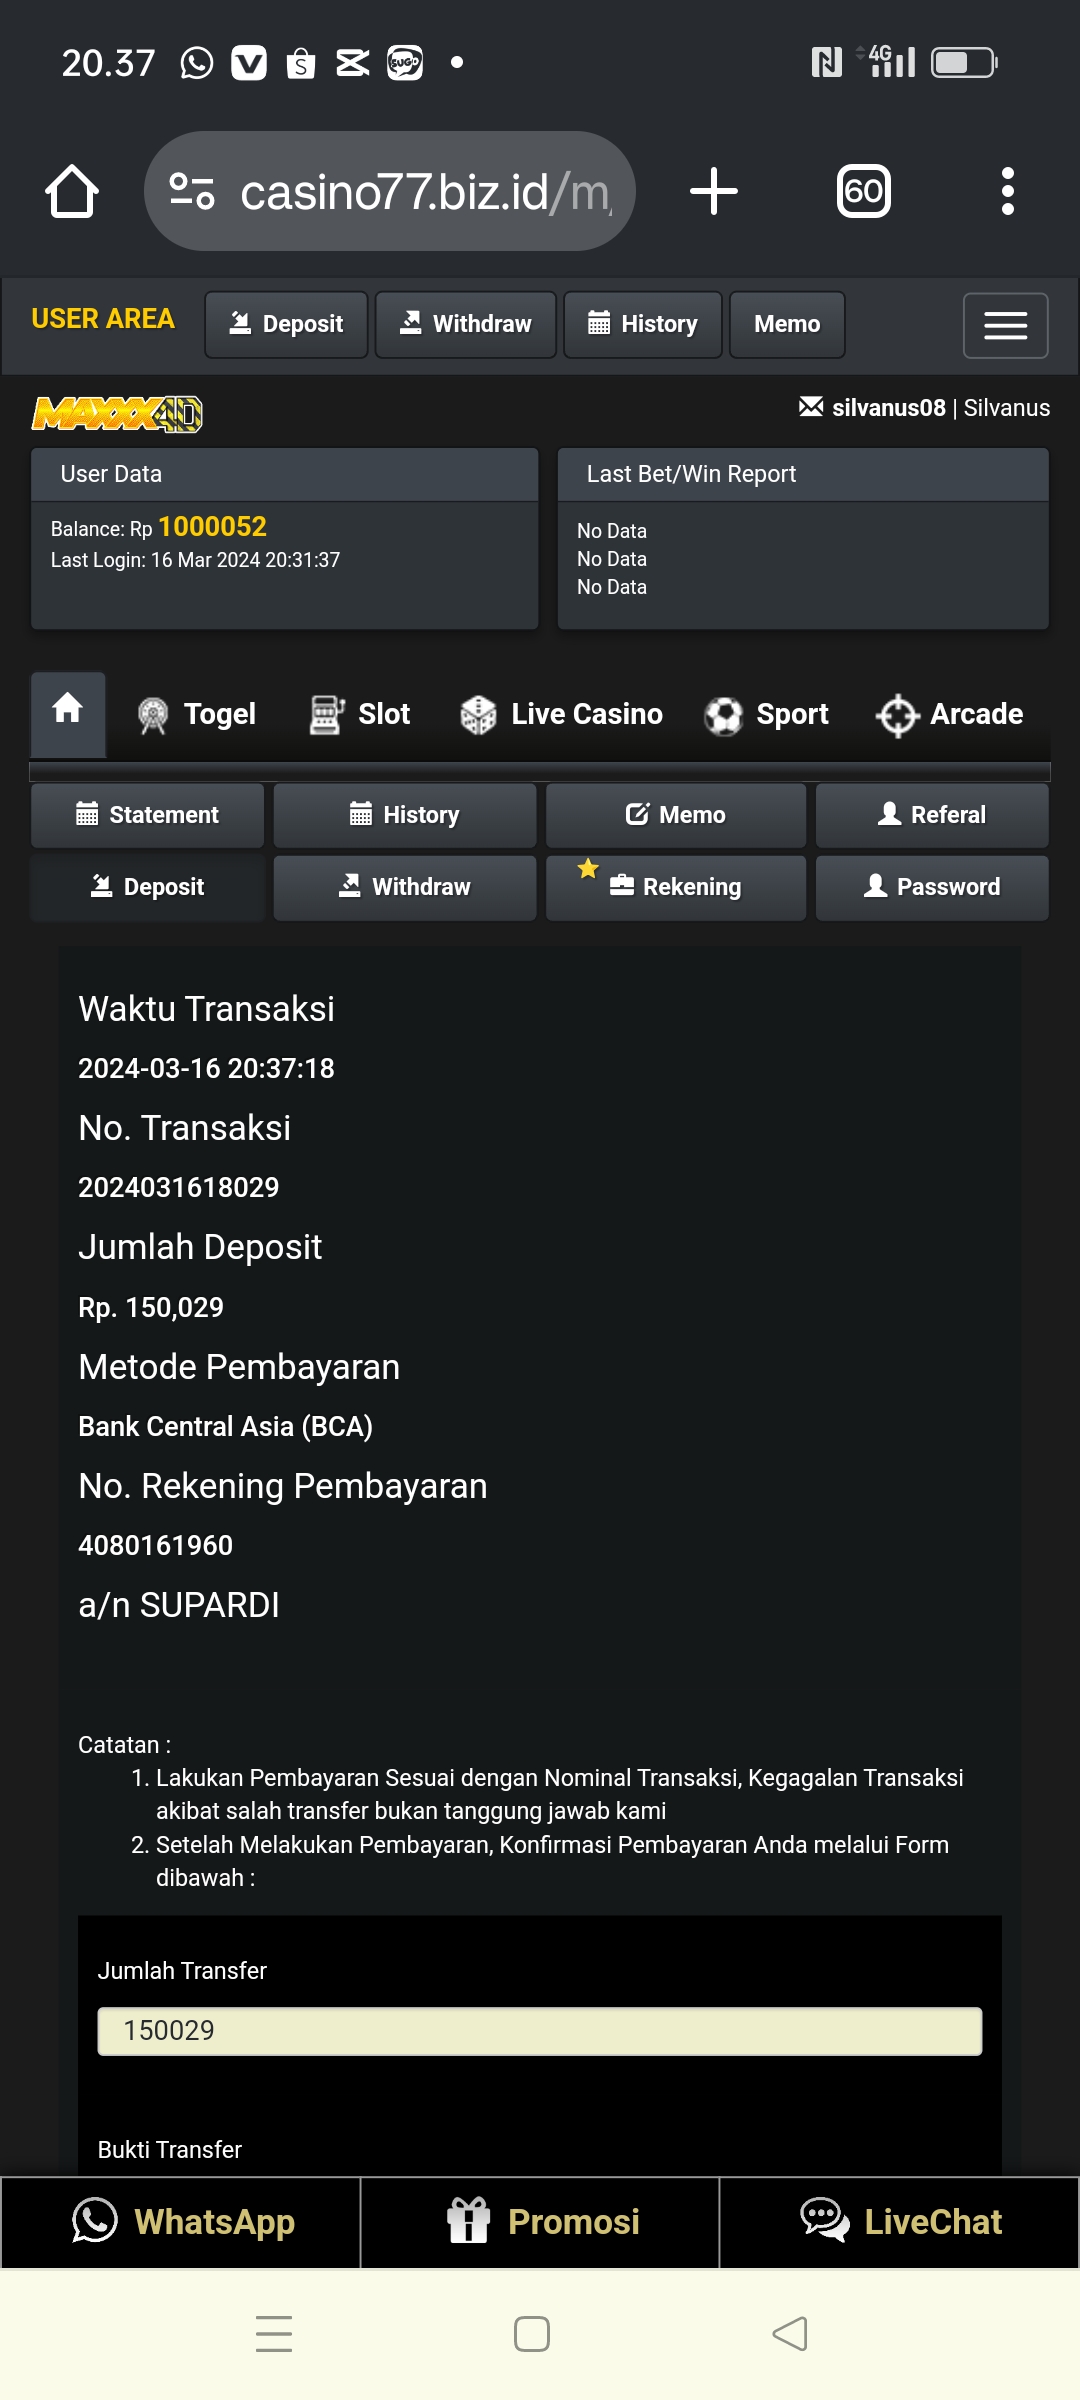1080x2400 pixels.
Task: Open the Promosi gift link
Action: click(x=540, y=2222)
